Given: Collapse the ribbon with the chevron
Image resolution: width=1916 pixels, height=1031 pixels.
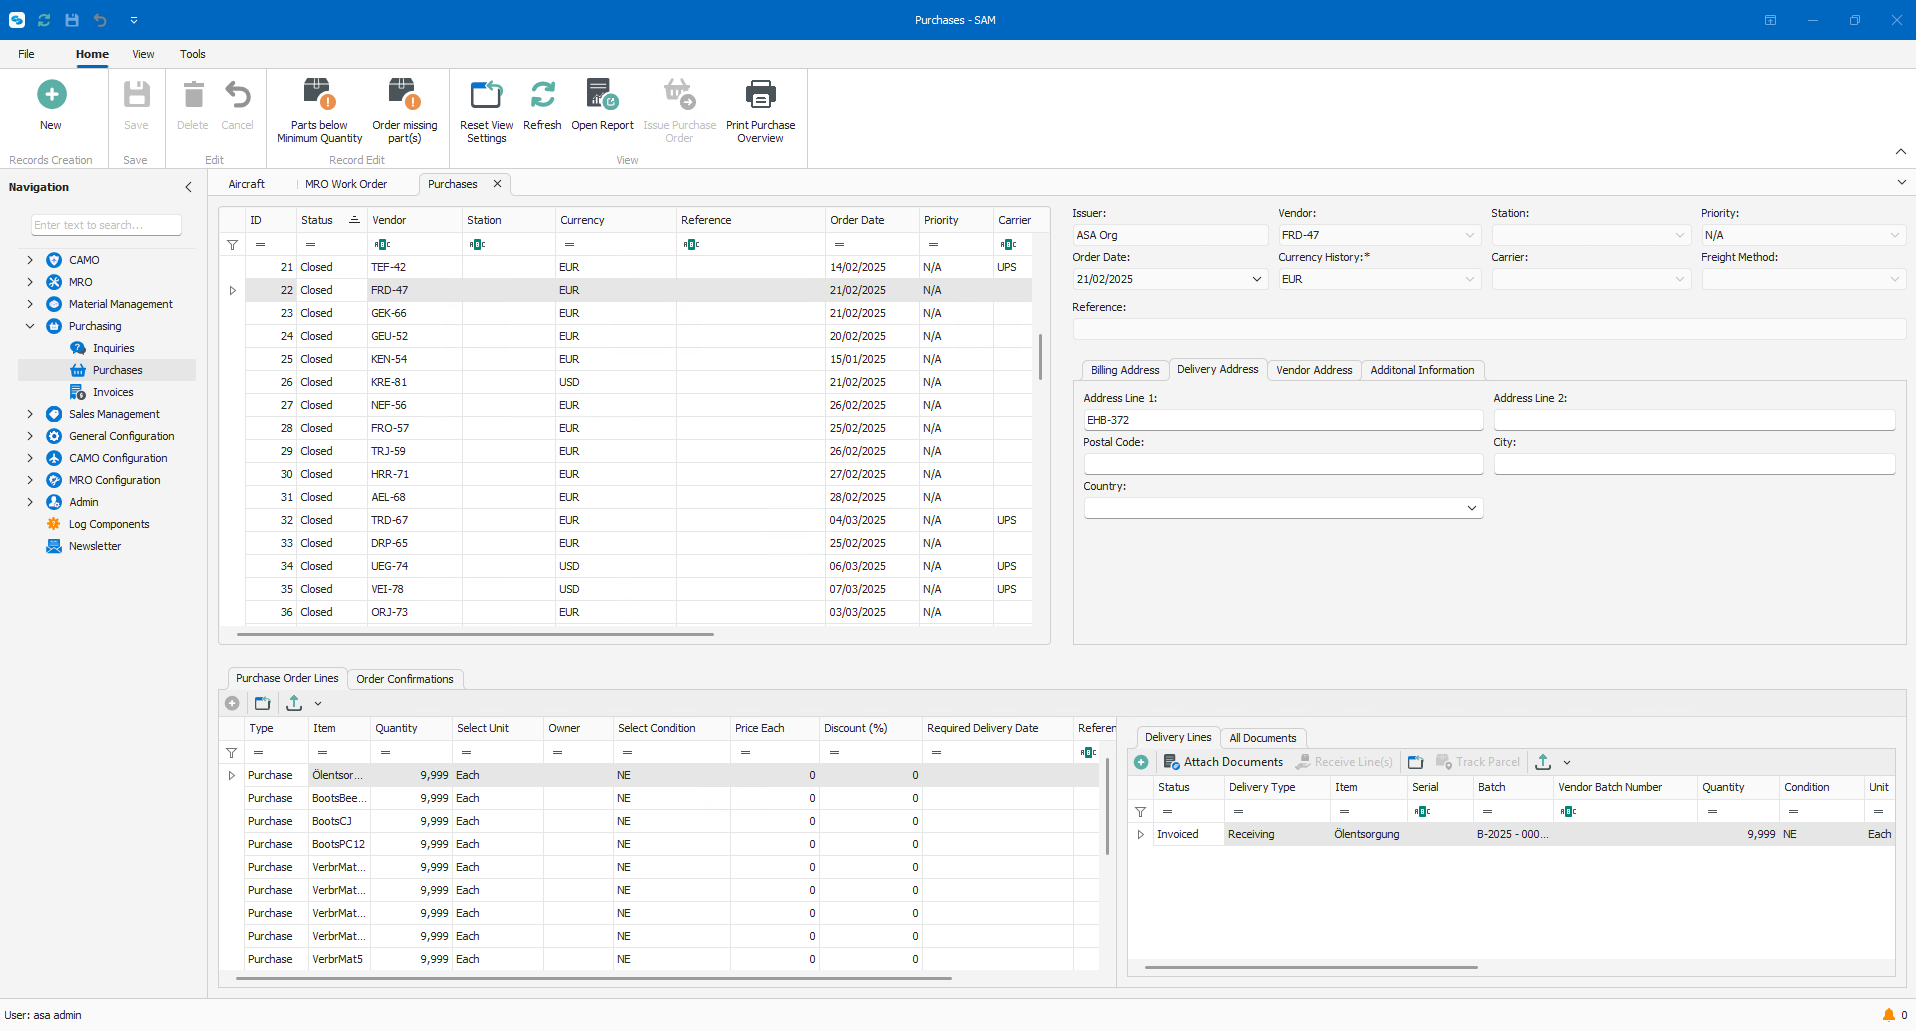Looking at the screenshot, I should 1900,151.
